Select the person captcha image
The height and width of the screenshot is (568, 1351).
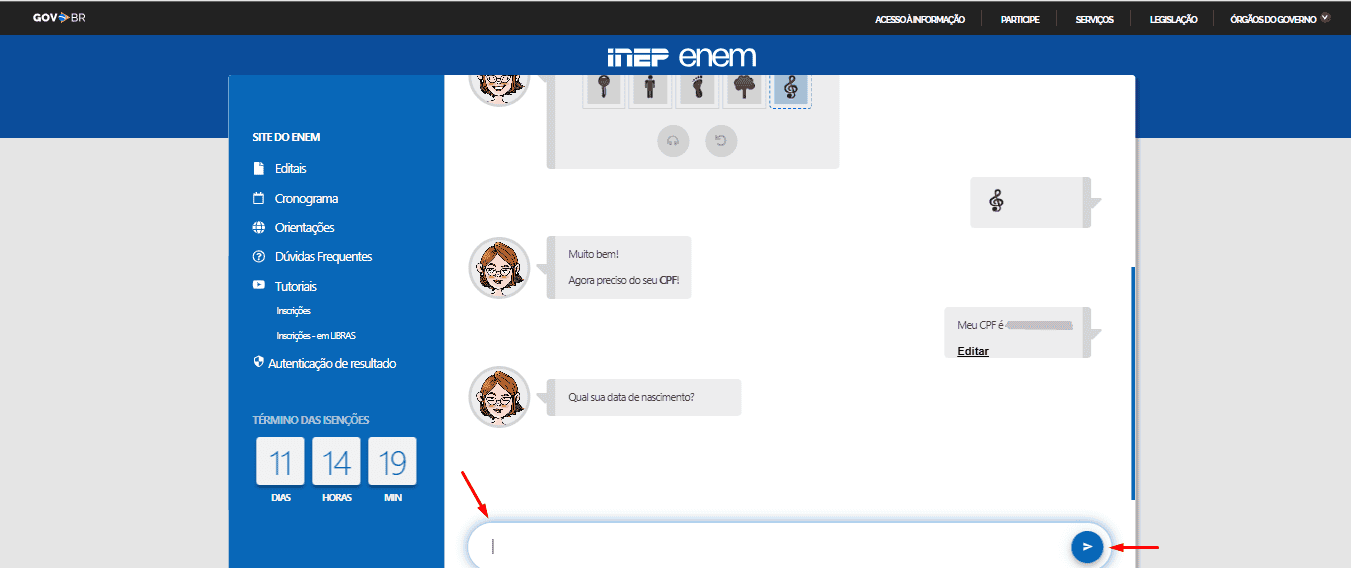pyautogui.click(x=650, y=88)
